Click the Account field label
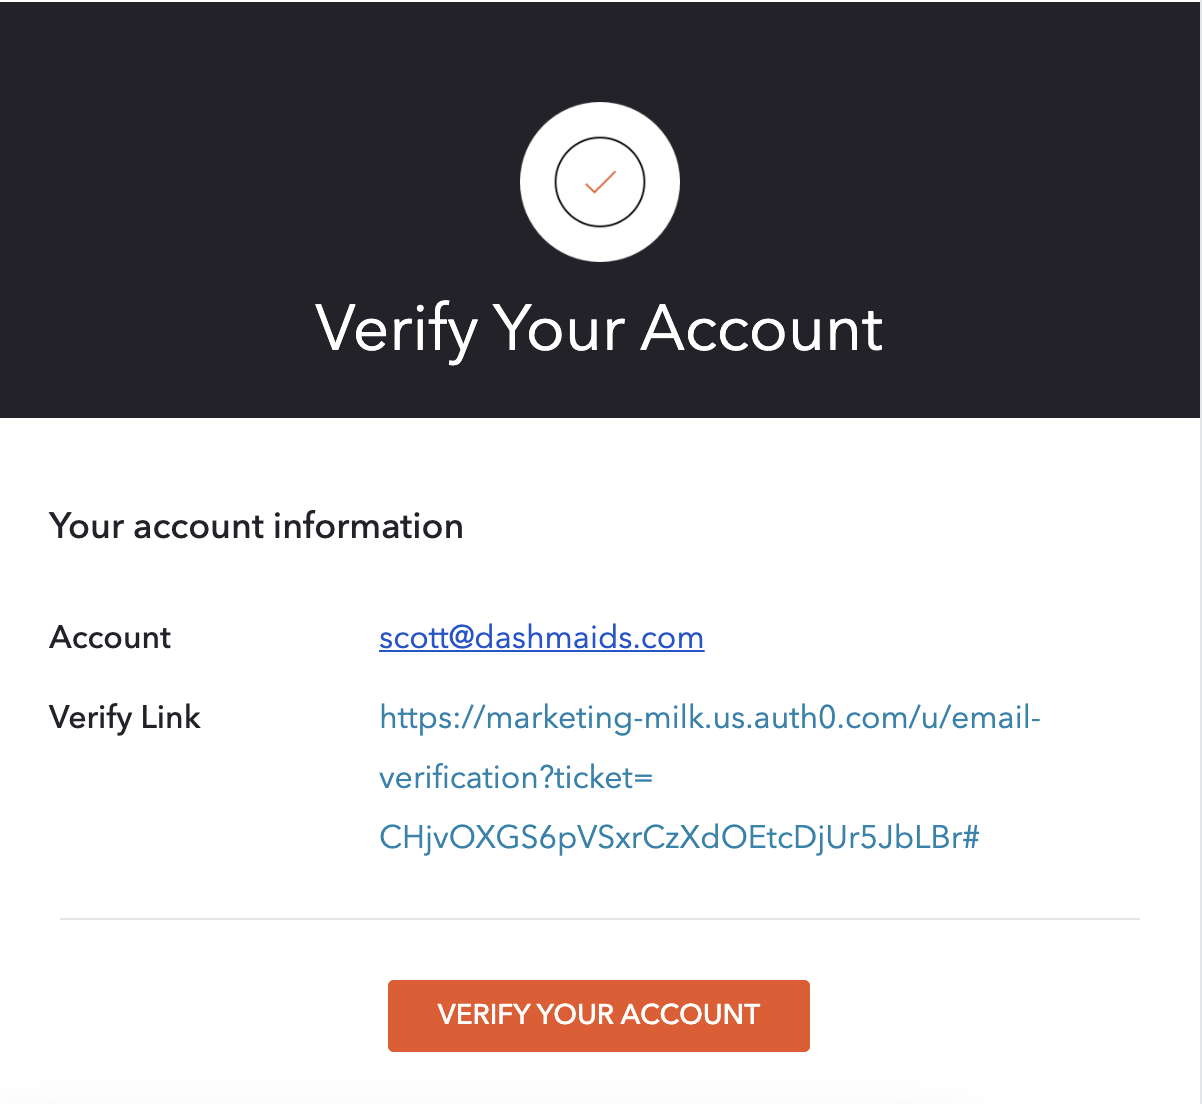1202x1104 pixels. (x=110, y=638)
